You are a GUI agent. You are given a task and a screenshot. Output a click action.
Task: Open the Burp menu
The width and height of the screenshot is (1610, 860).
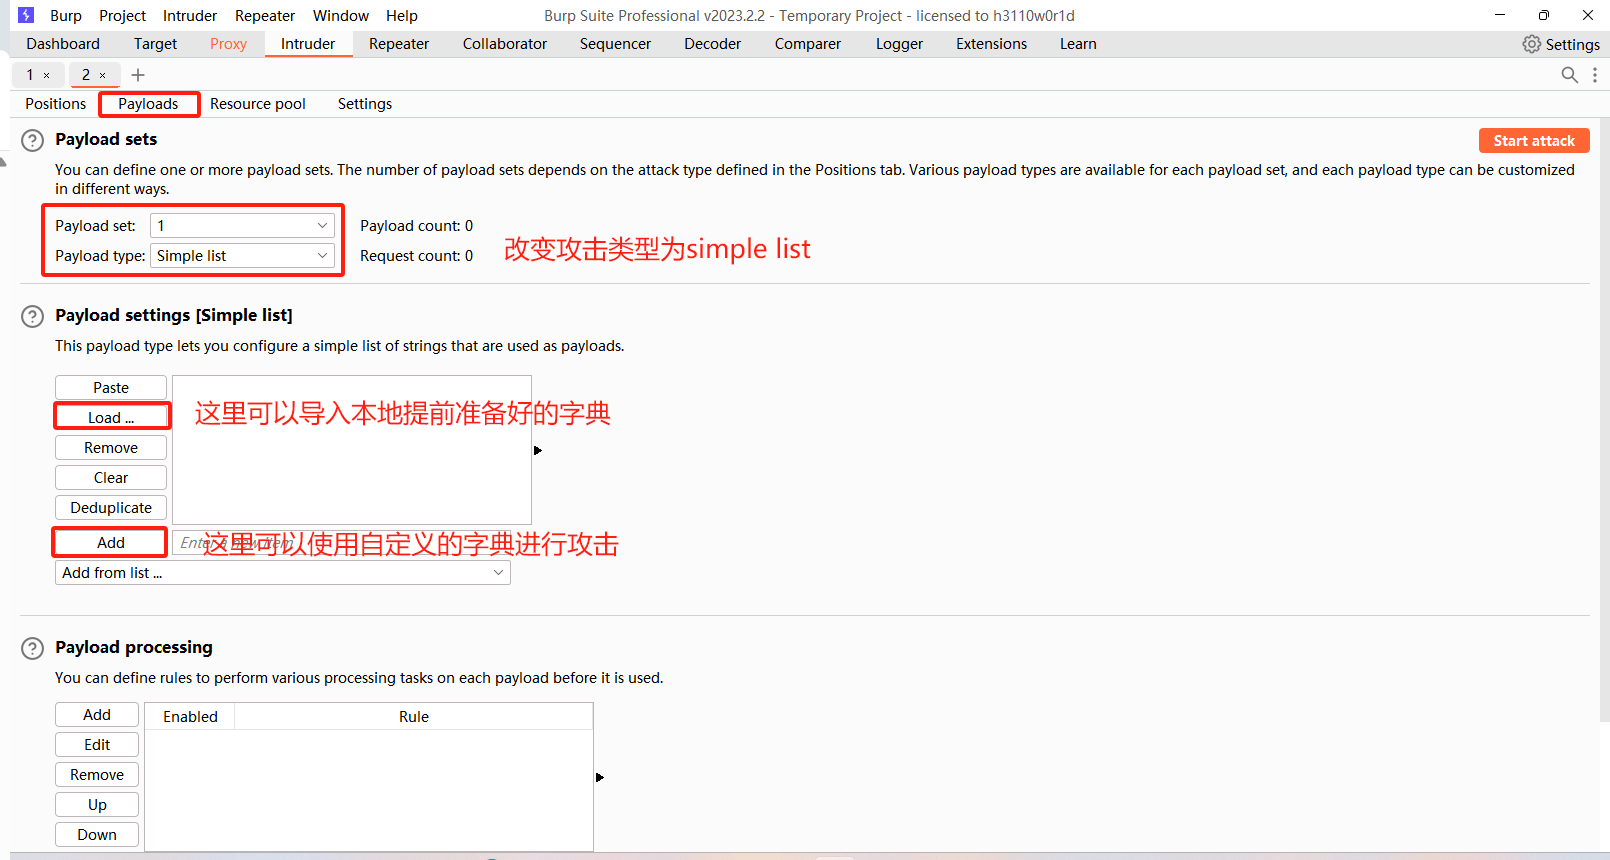tap(66, 16)
